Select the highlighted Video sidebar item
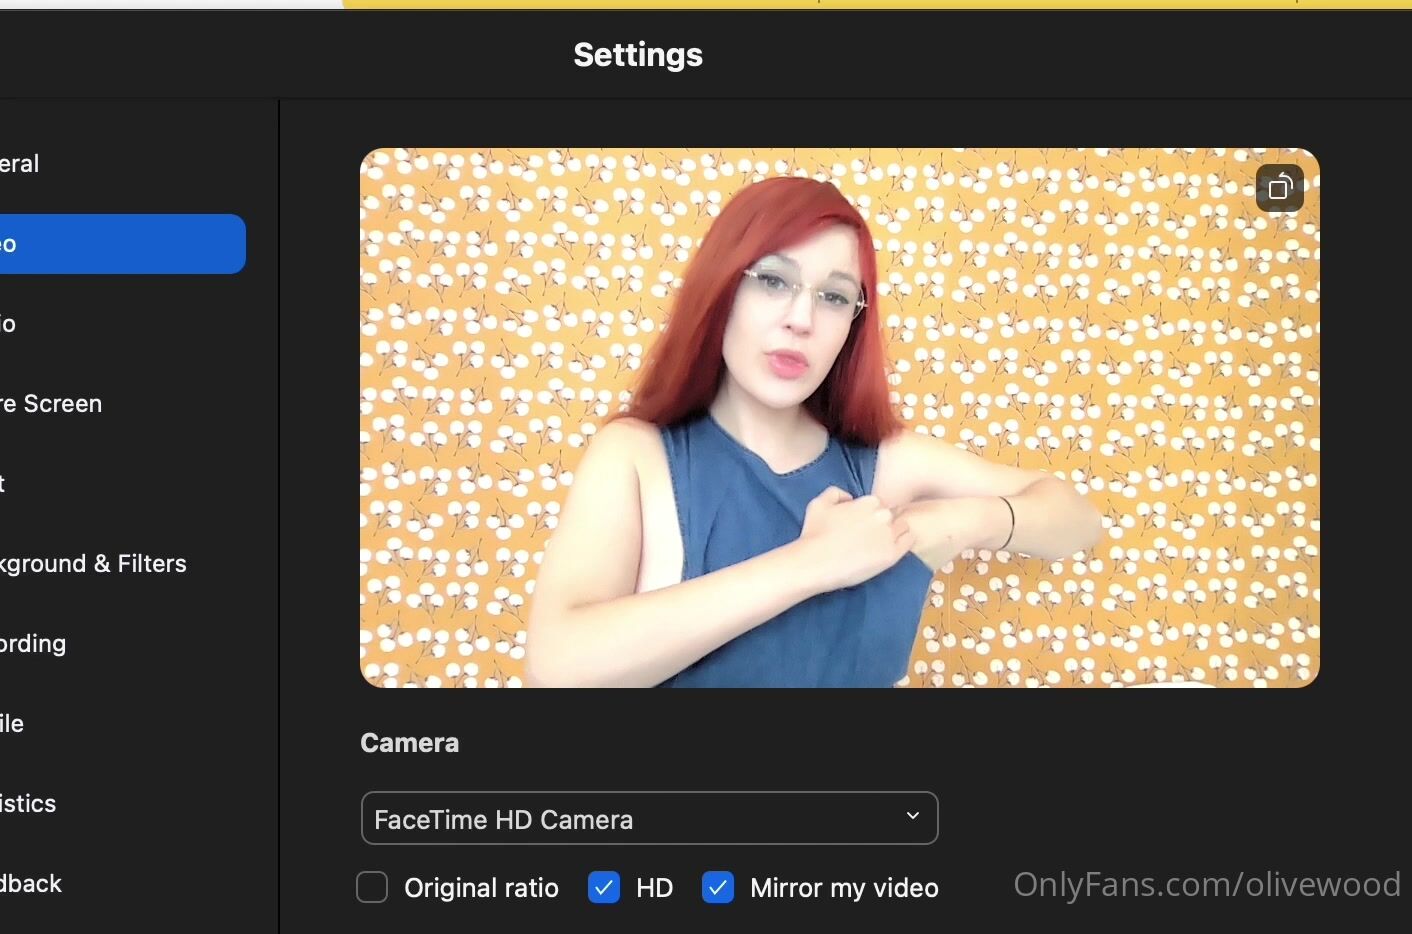The height and width of the screenshot is (934, 1412). coord(120,244)
